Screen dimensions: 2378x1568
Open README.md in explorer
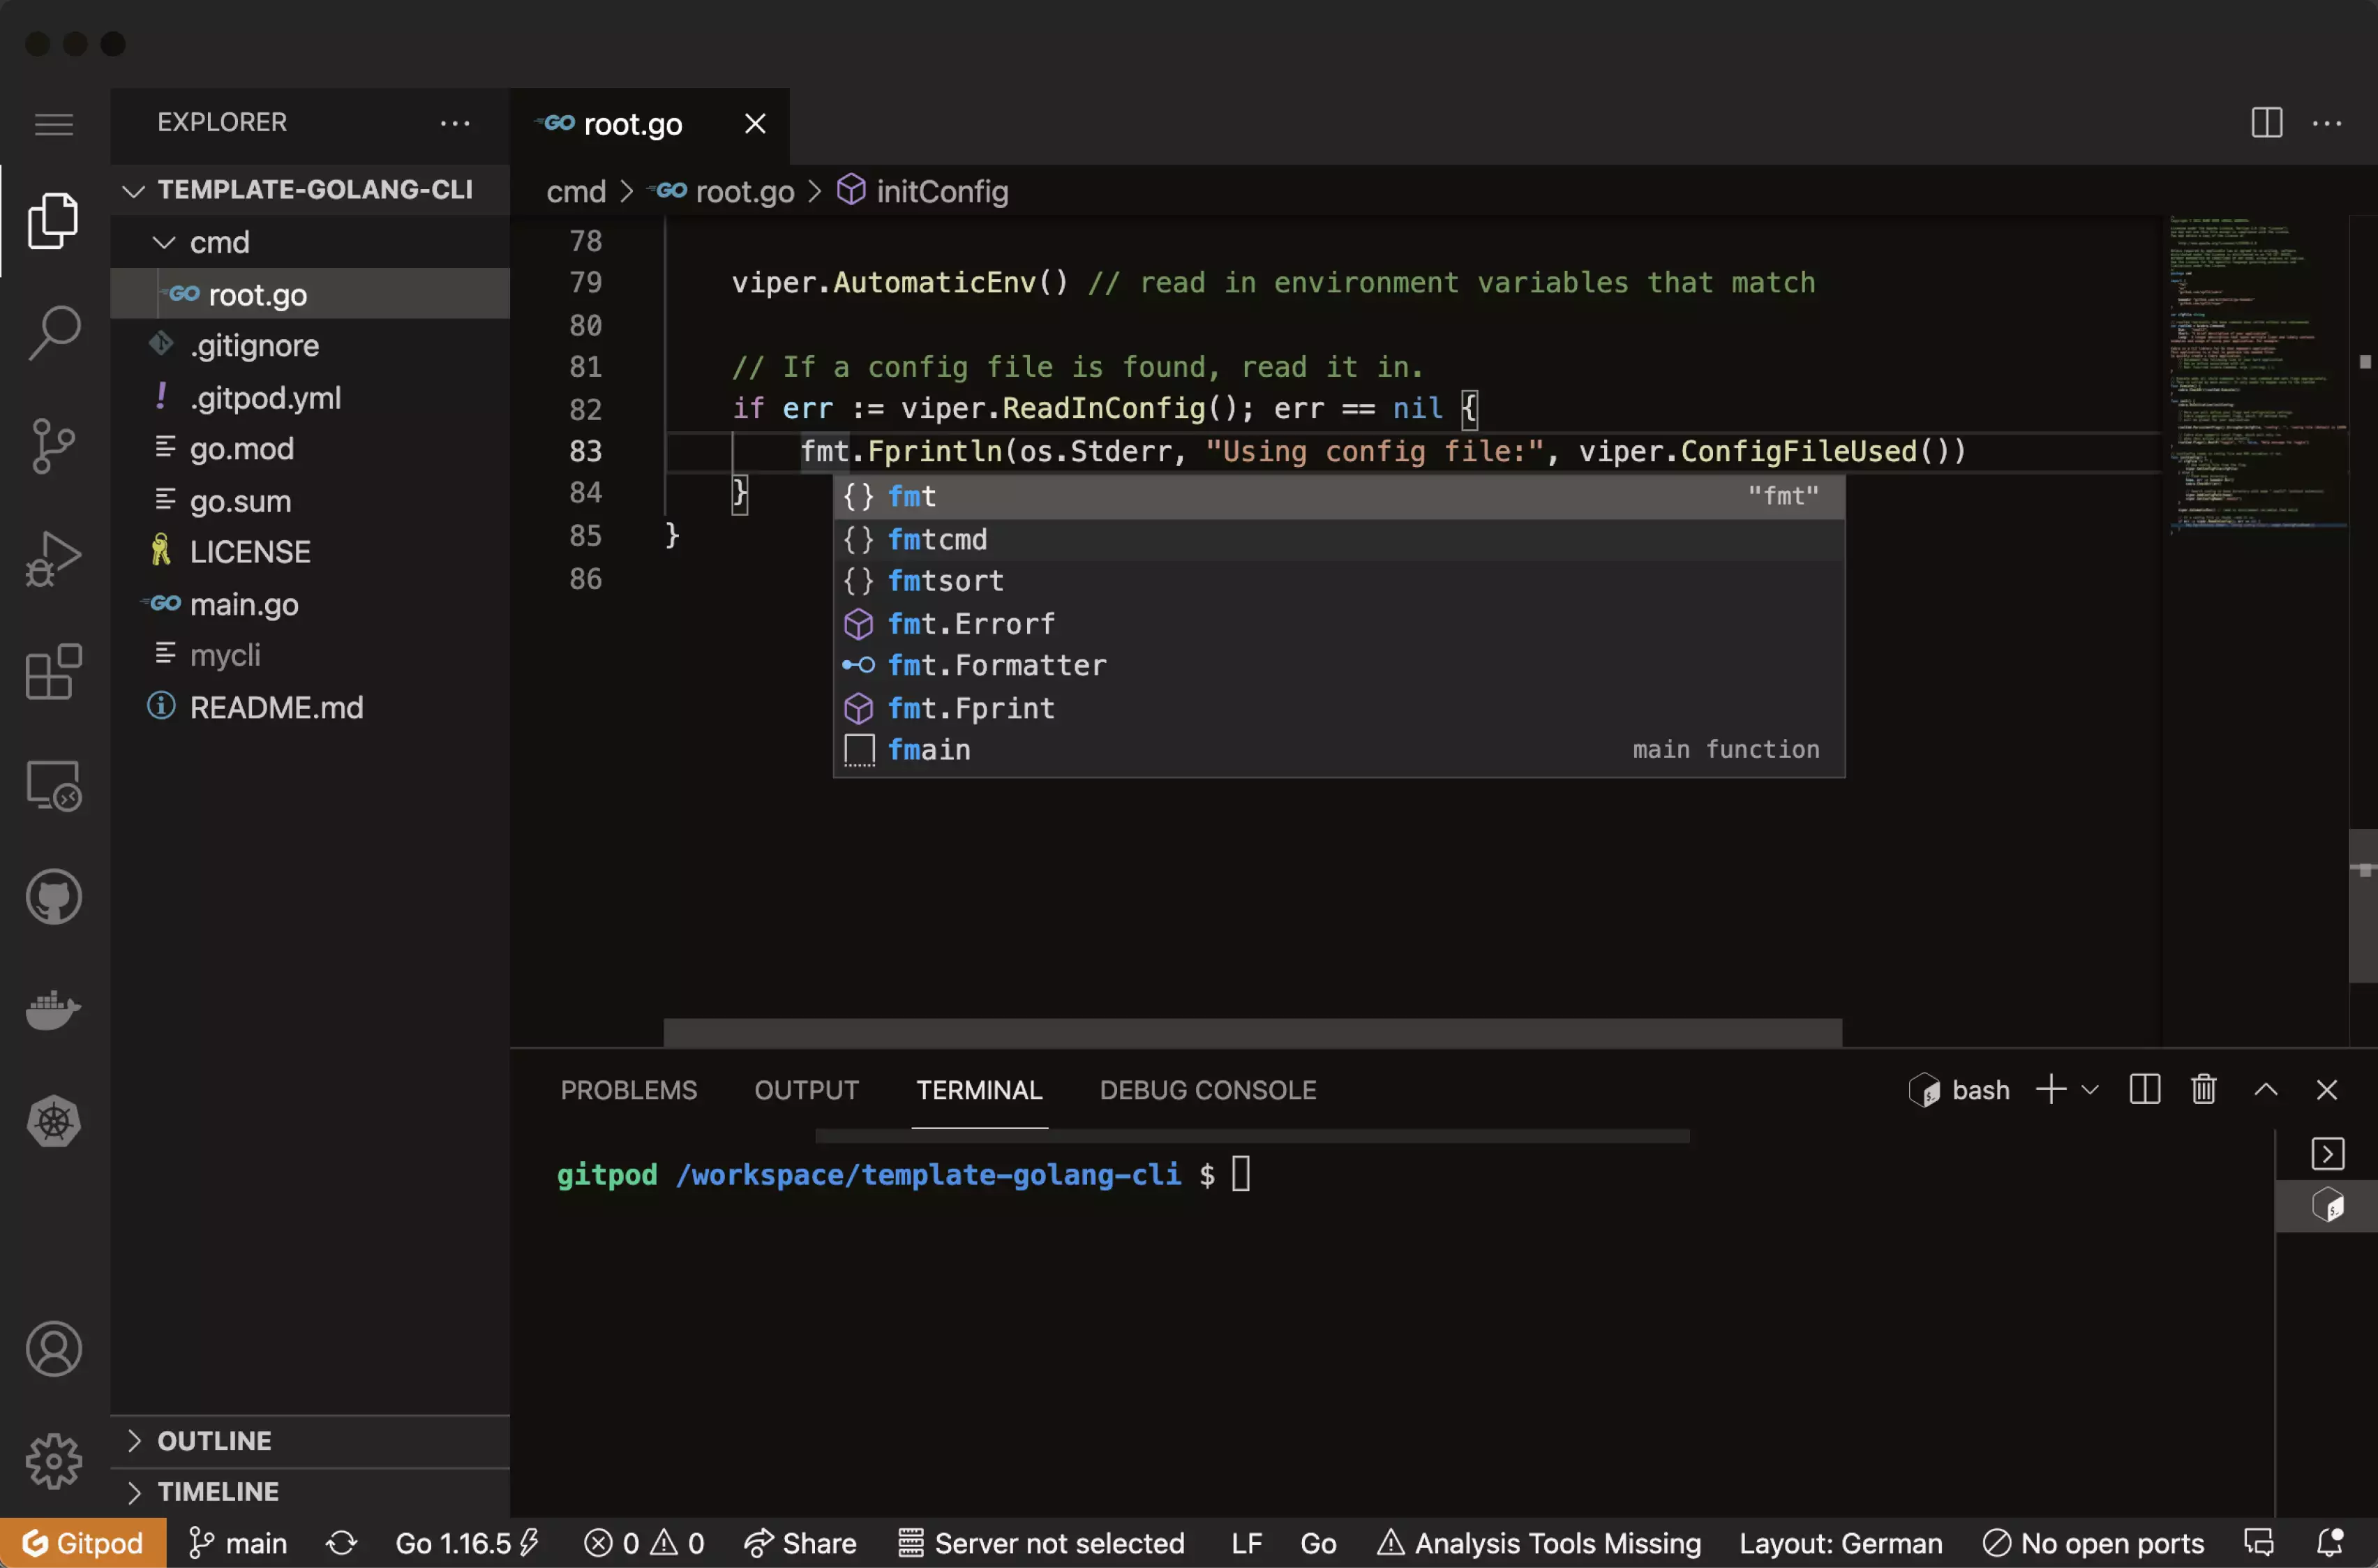310,707
